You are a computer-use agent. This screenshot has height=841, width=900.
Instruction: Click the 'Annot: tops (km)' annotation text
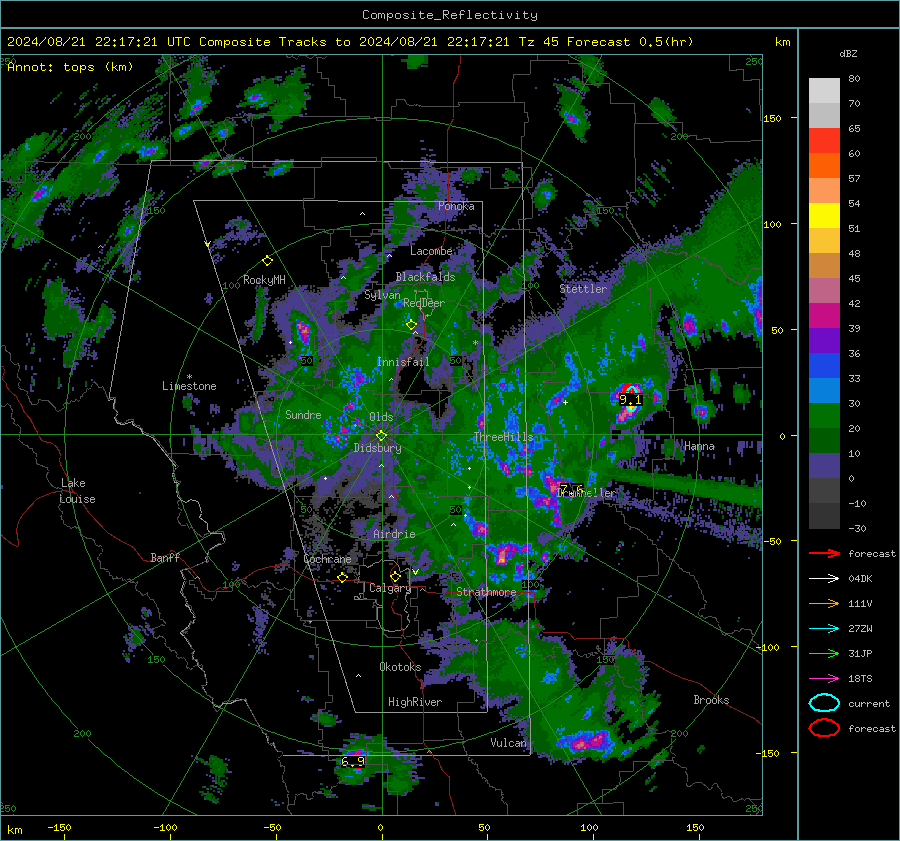pos(70,67)
